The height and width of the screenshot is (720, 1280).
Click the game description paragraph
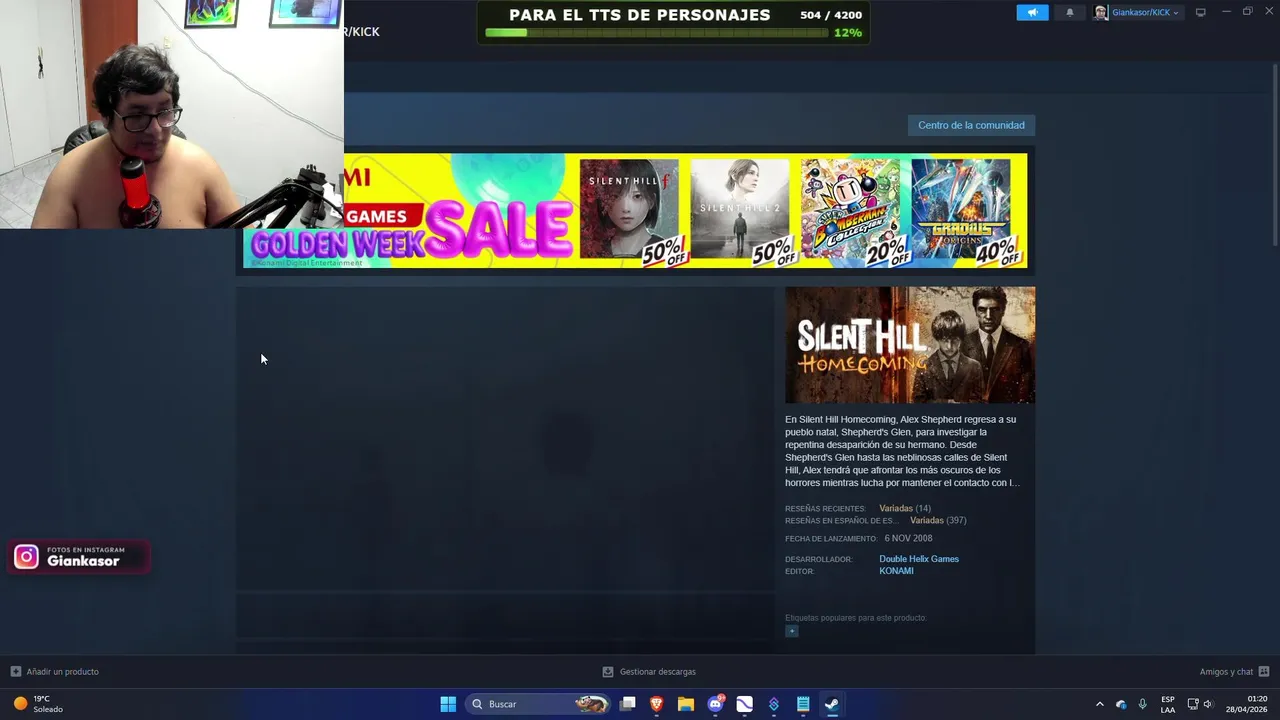pos(902,451)
